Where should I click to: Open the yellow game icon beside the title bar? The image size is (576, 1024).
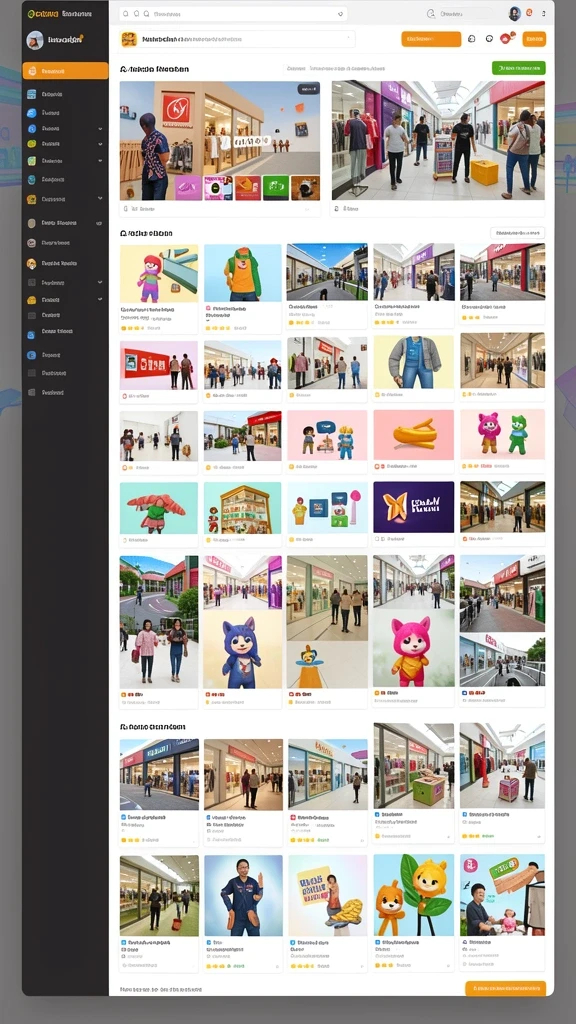tap(129, 39)
